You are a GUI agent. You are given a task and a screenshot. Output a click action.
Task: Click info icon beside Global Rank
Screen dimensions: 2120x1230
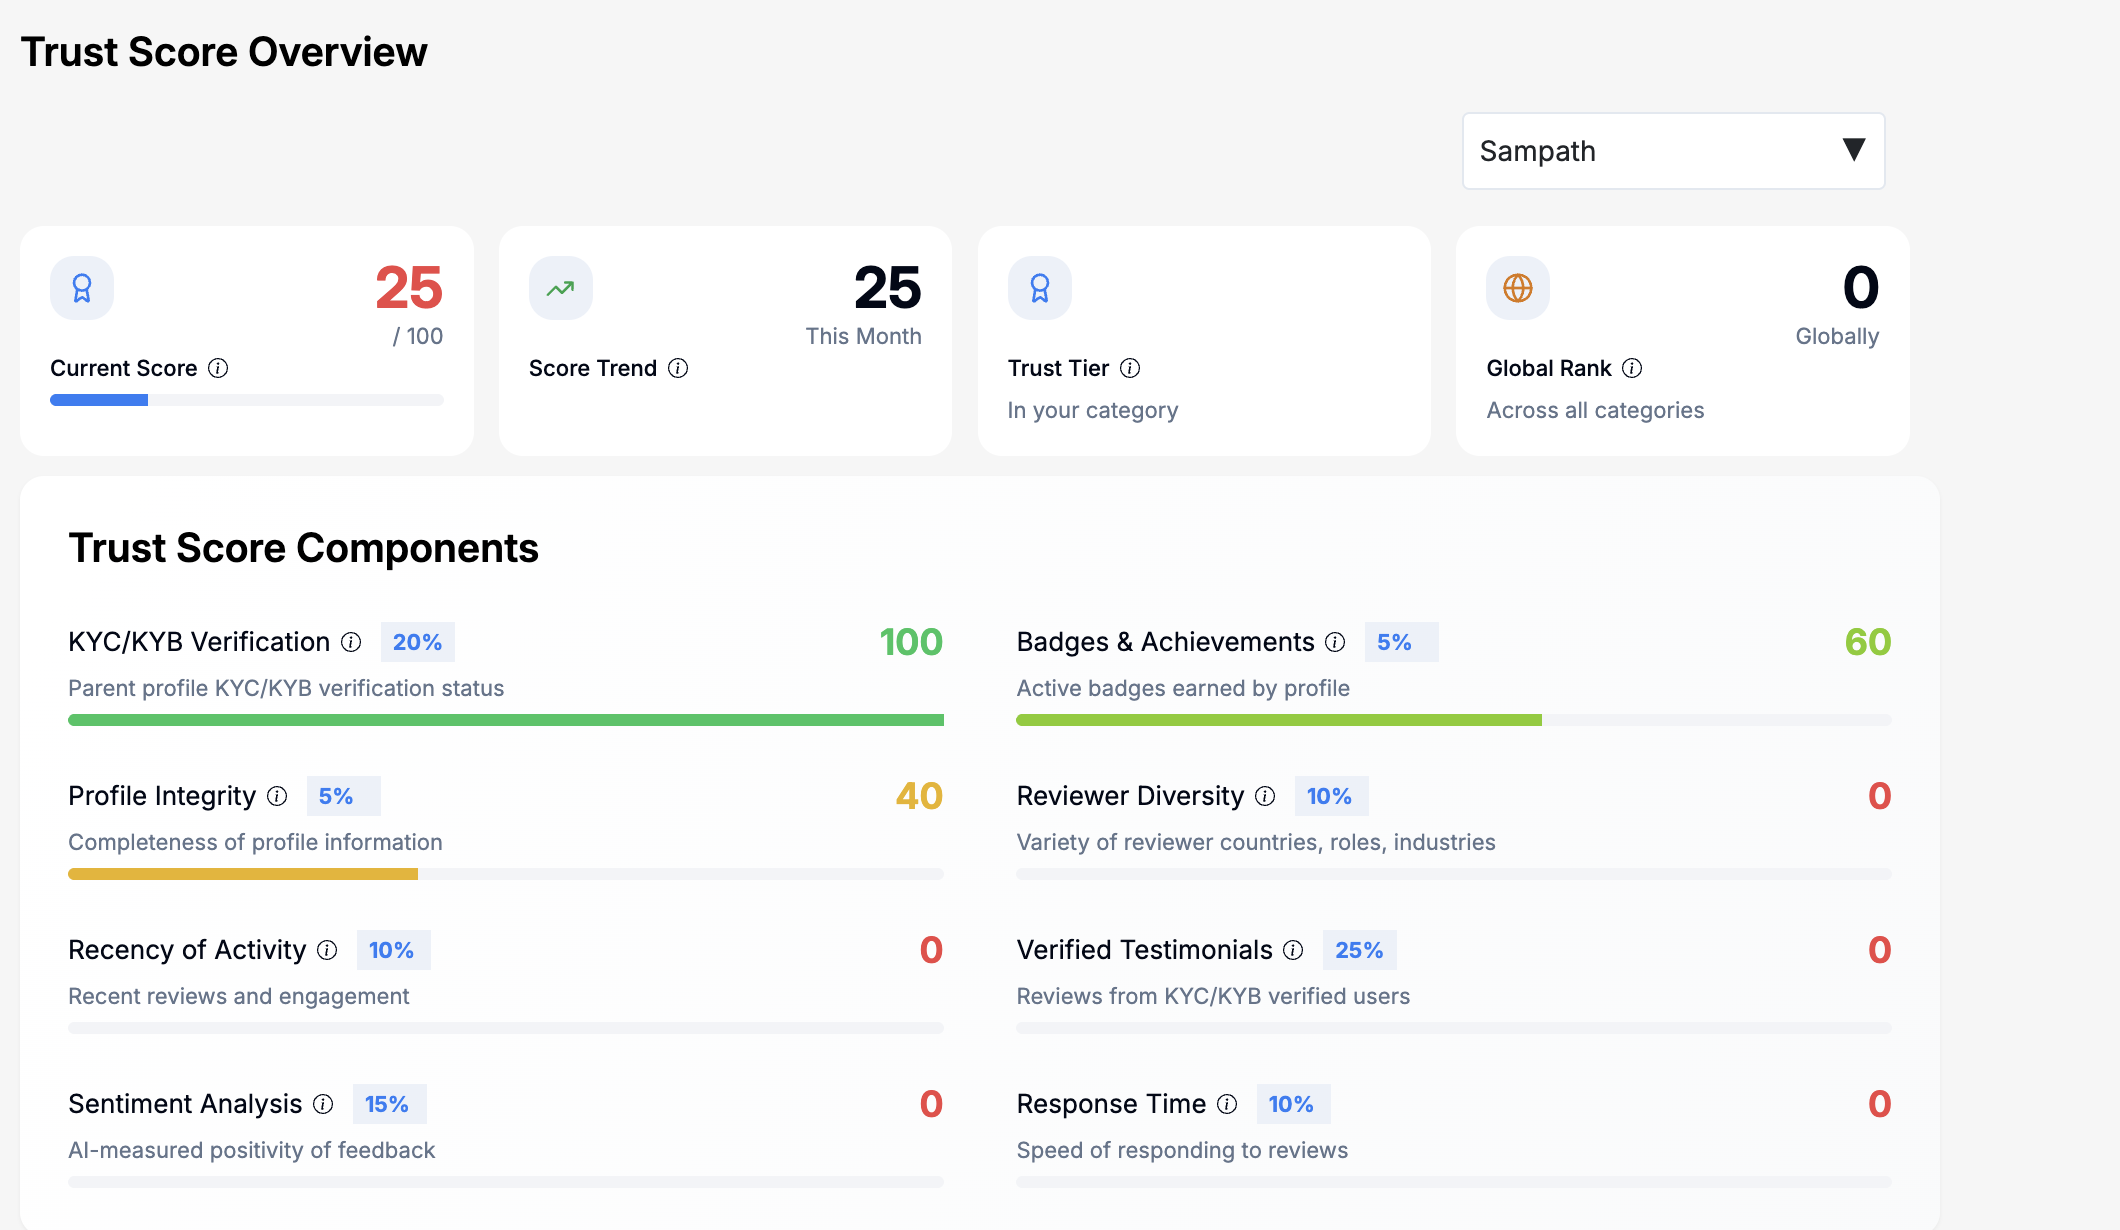pos(1632,368)
